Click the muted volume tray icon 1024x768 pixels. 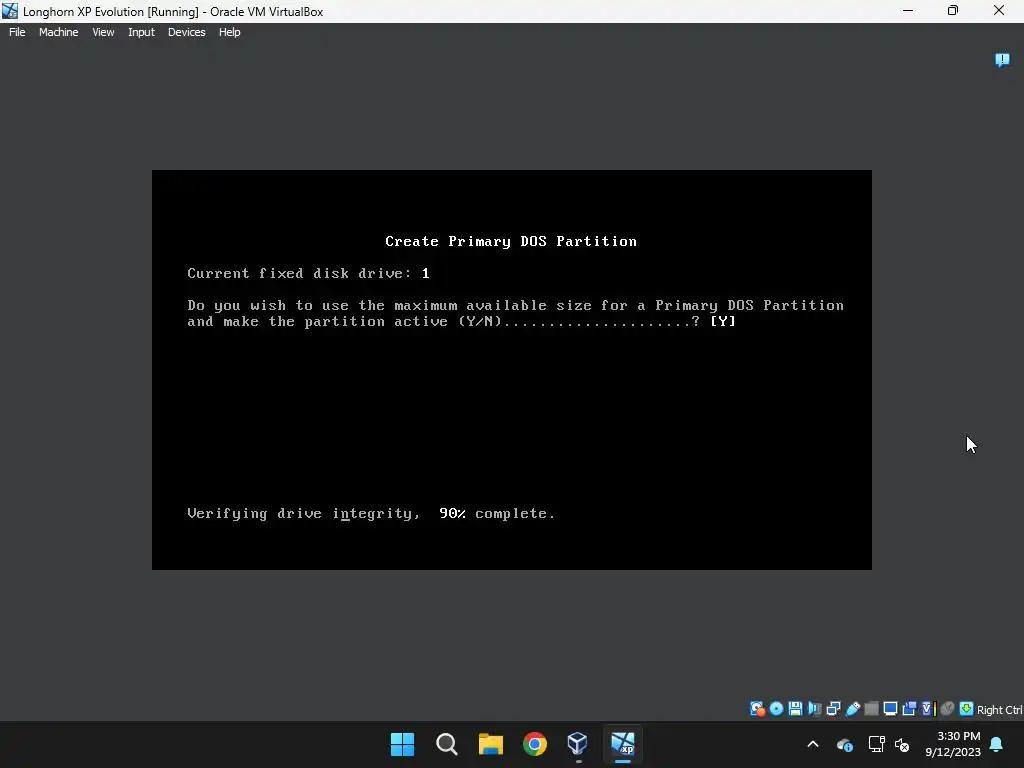[902, 744]
